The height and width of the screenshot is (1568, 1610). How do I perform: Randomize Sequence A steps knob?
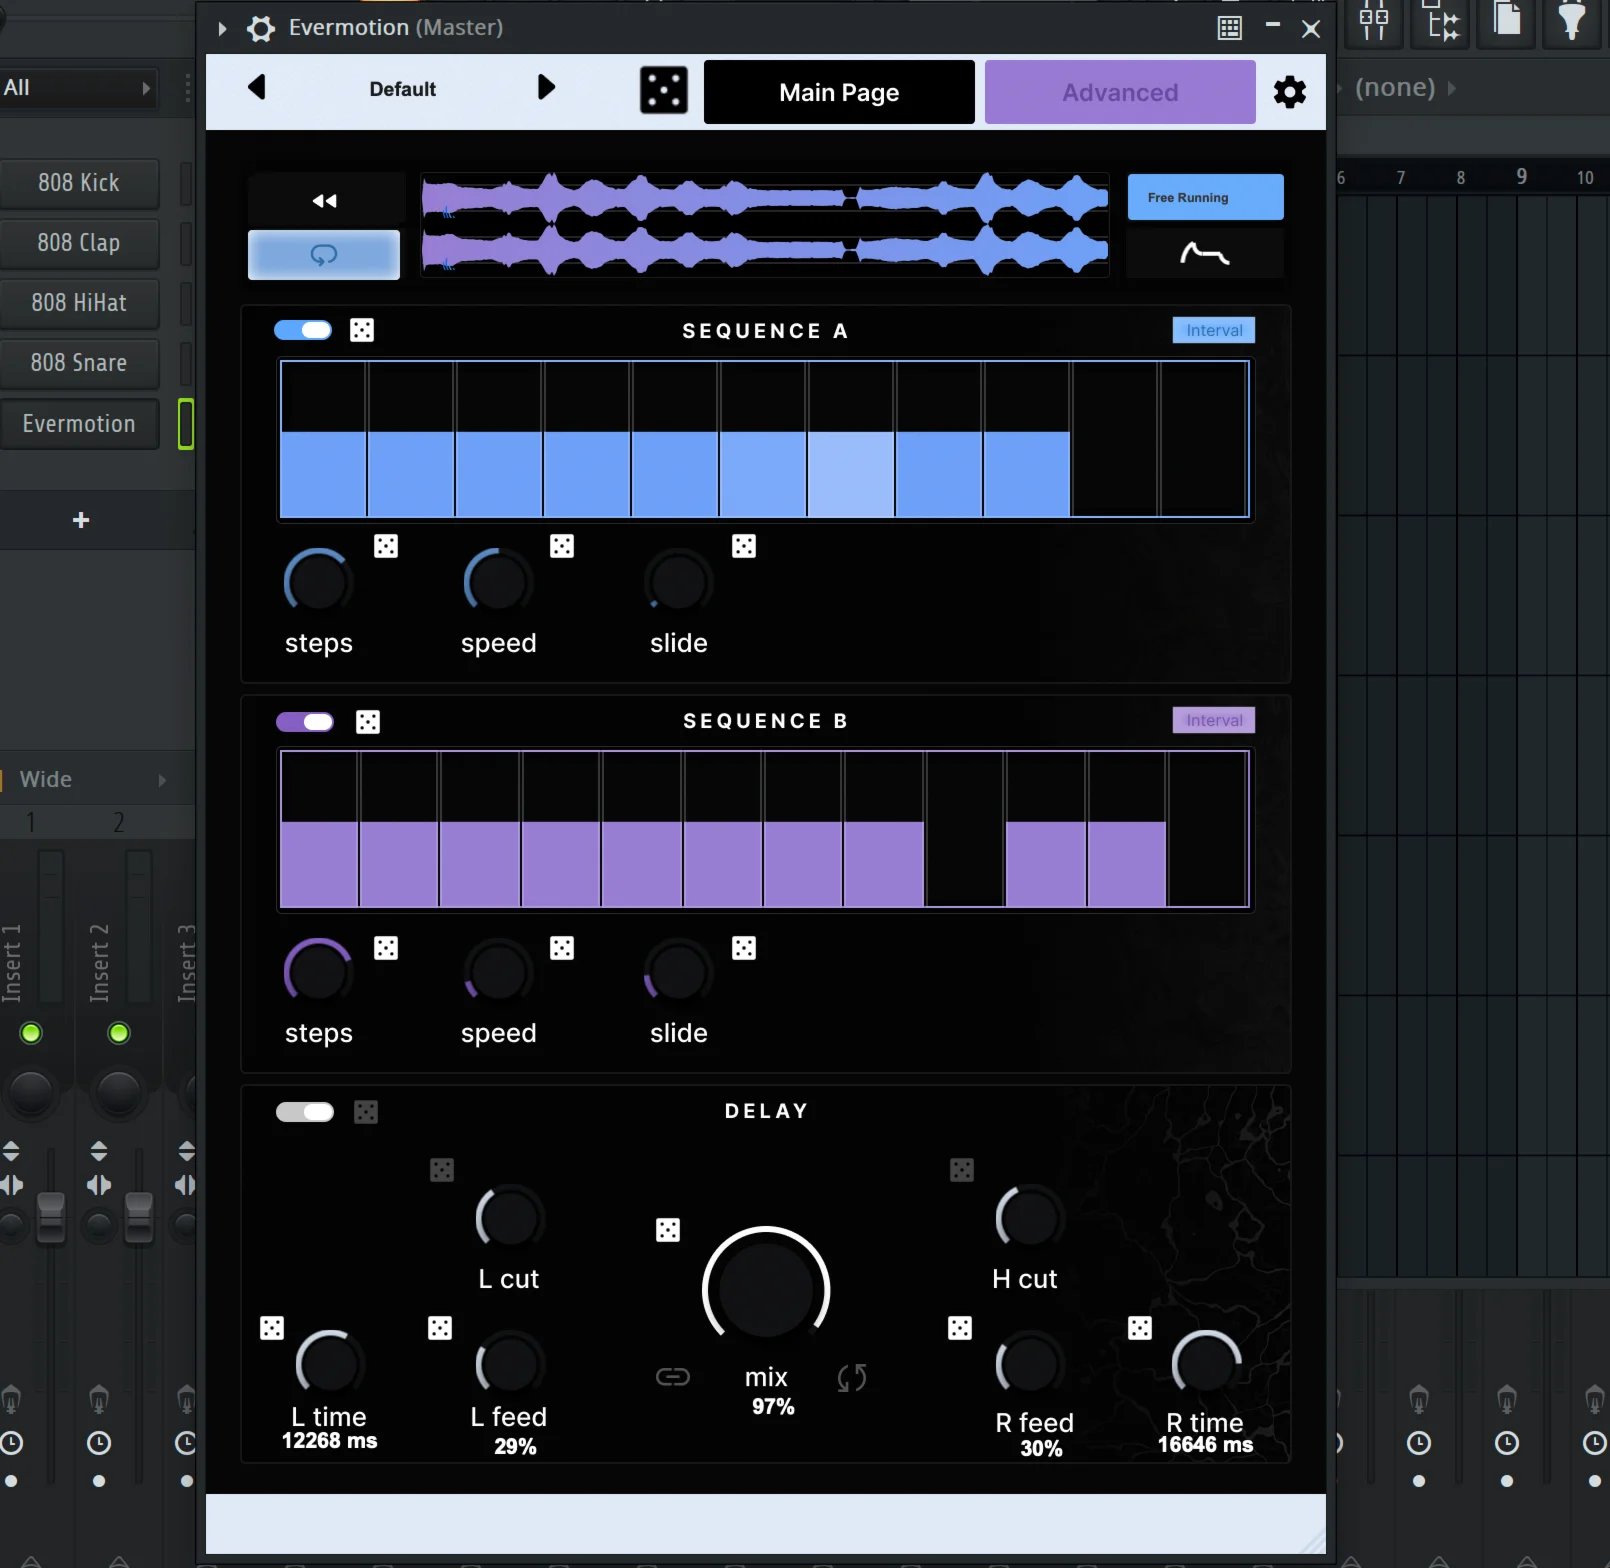click(x=386, y=546)
